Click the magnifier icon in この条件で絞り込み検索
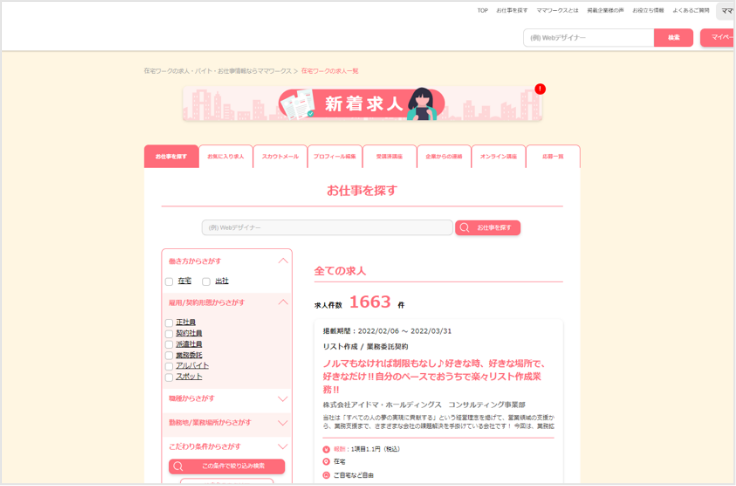Screen dimensions: 736x486 [x=178, y=466]
